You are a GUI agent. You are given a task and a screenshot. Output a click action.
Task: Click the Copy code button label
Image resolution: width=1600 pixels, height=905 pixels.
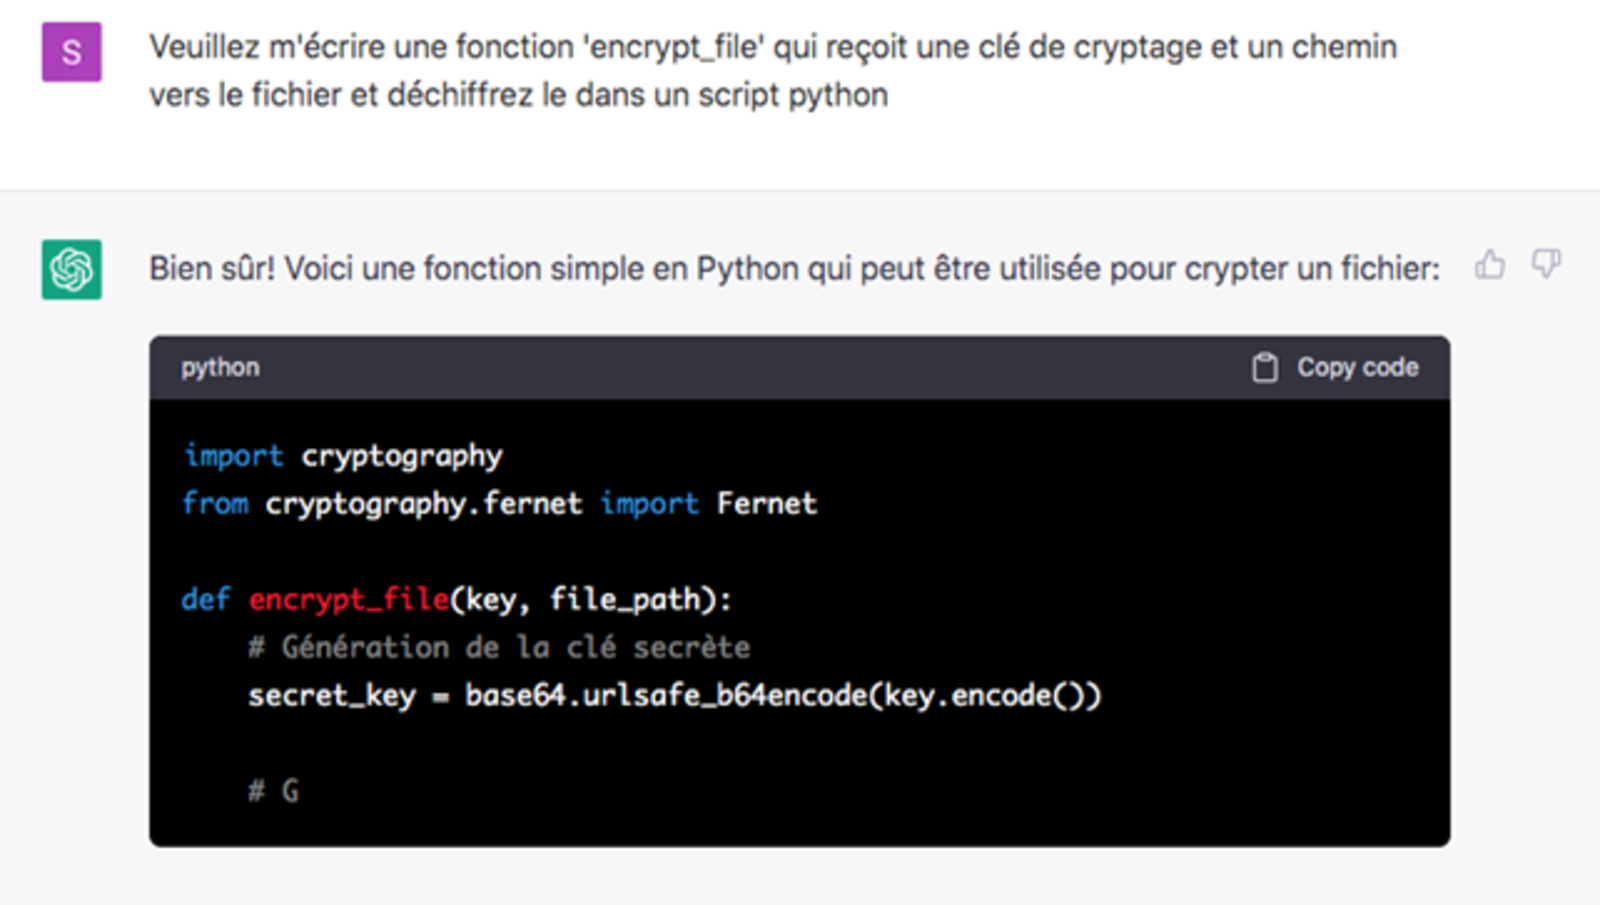coord(1357,367)
